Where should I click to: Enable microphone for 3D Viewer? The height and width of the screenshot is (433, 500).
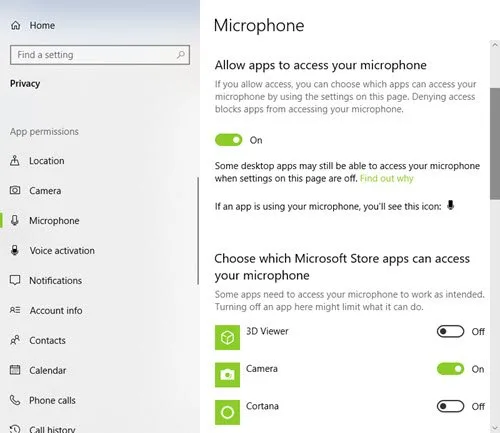tap(450, 331)
